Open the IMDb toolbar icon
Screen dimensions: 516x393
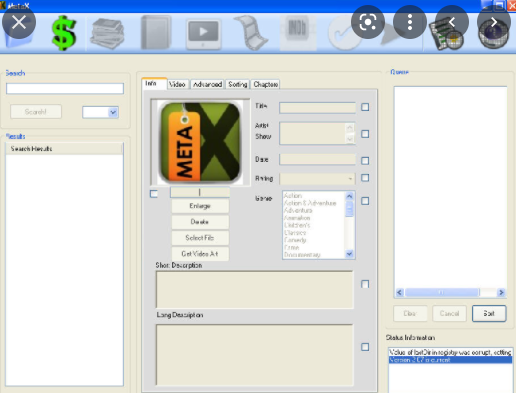click(x=298, y=33)
